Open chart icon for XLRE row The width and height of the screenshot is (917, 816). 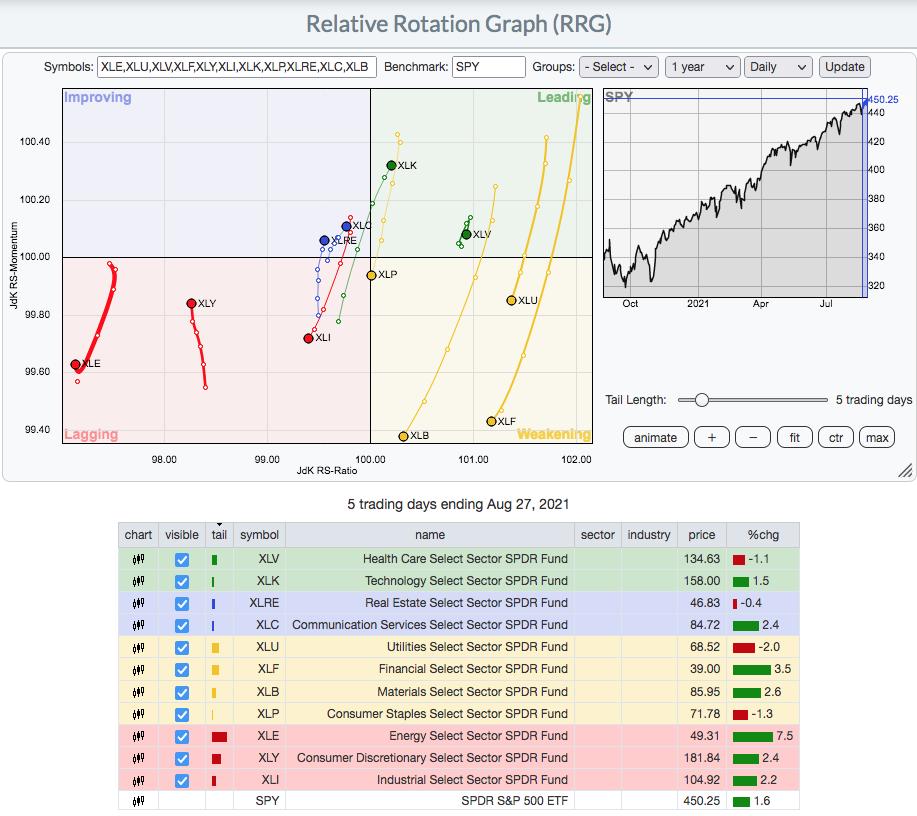pyautogui.click(x=138, y=603)
